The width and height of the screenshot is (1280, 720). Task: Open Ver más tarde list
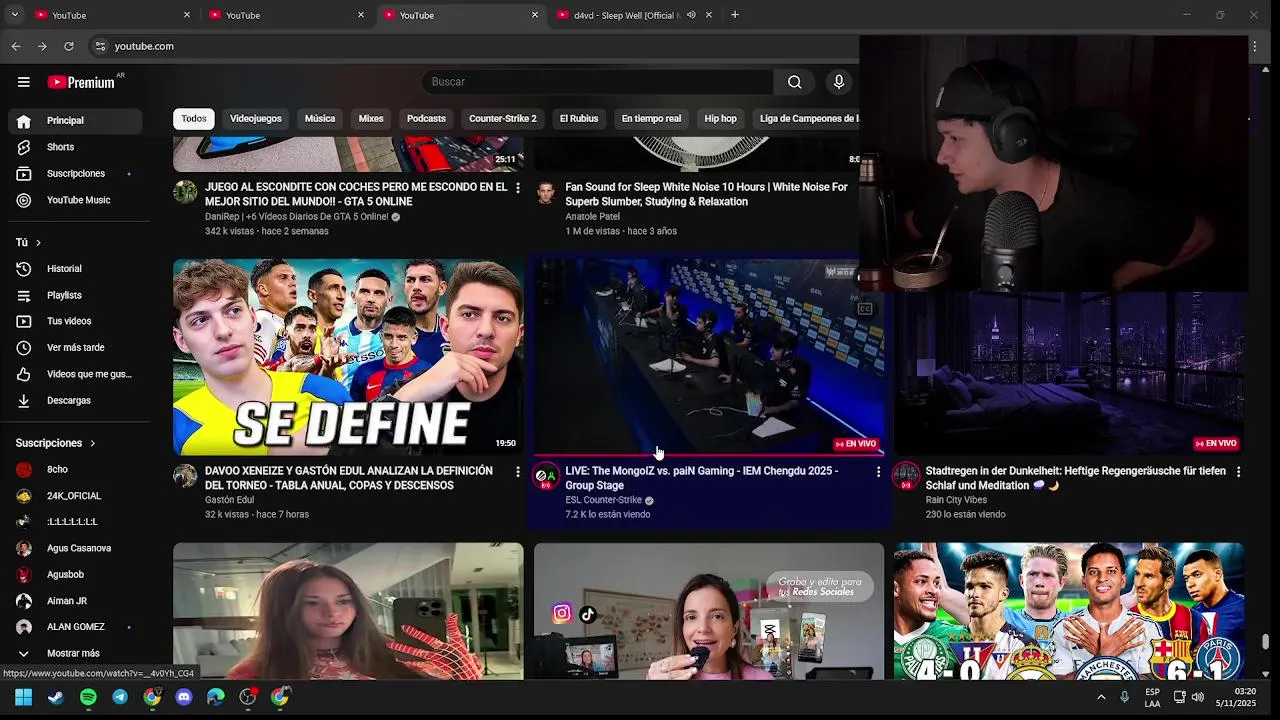(75, 348)
